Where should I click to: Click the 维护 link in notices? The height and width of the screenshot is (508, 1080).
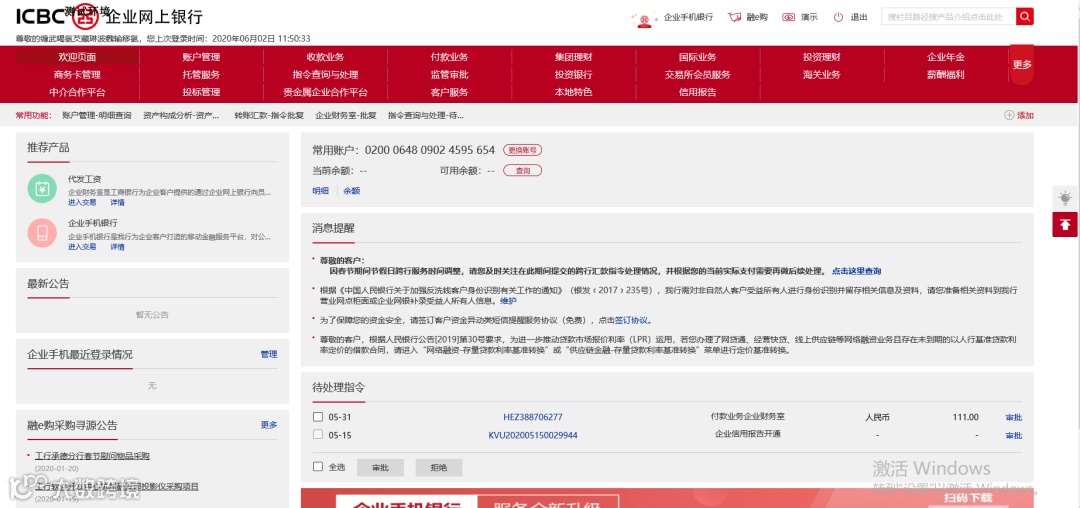508,301
